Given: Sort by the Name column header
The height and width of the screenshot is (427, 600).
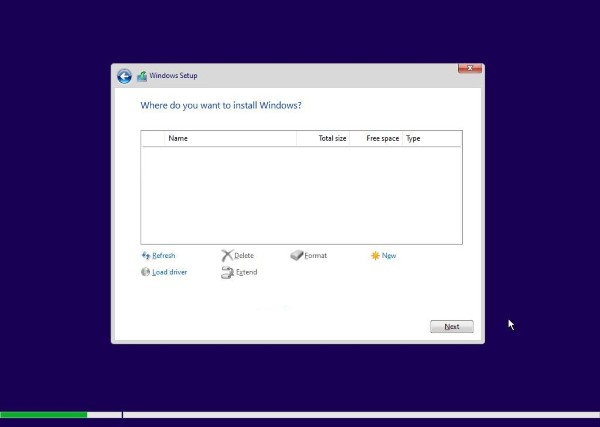Looking at the screenshot, I should (x=230, y=139).
